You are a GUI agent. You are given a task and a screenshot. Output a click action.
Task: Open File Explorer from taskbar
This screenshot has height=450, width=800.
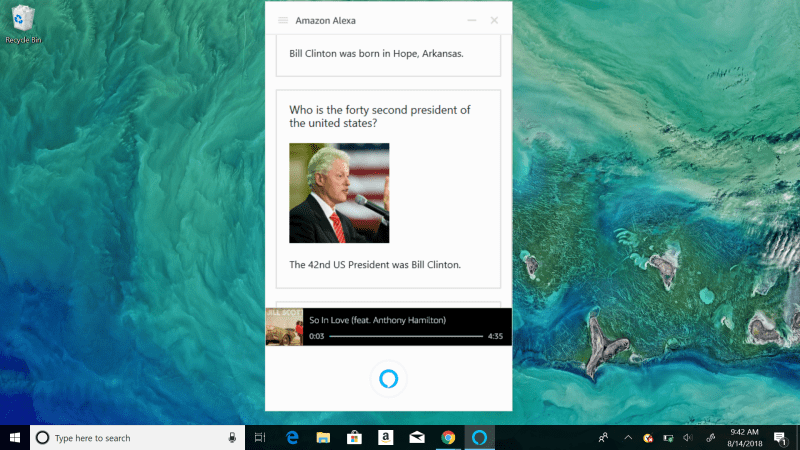pos(323,438)
